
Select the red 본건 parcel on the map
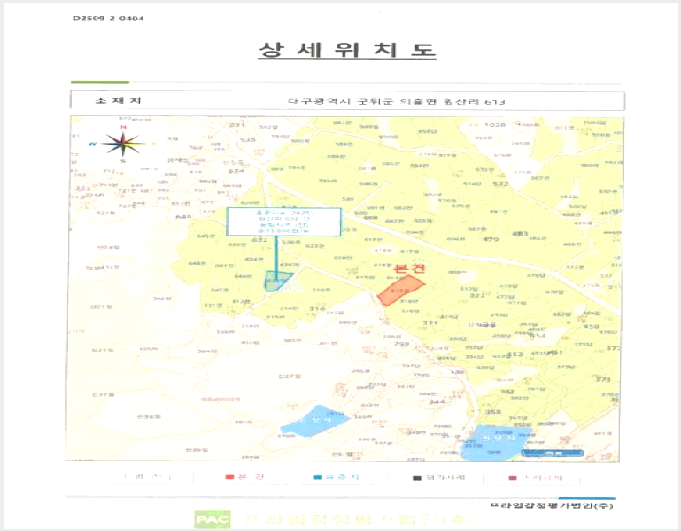click(x=400, y=290)
